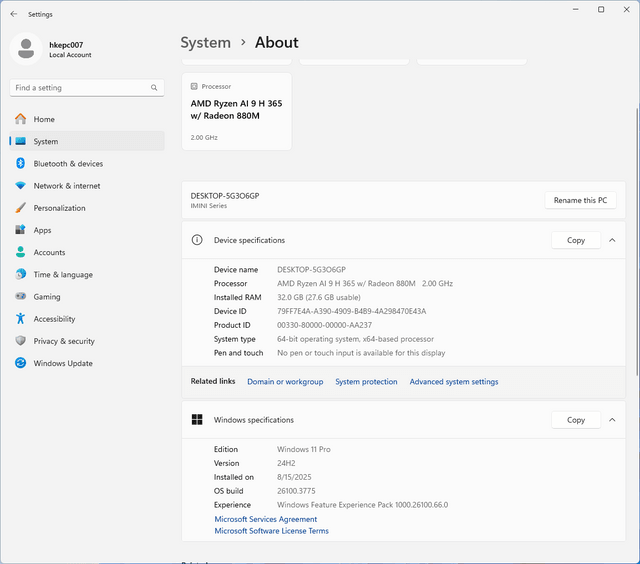Click the Processor chip icon
The width and height of the screenshot is (640, 564).
tap(194, 86)
